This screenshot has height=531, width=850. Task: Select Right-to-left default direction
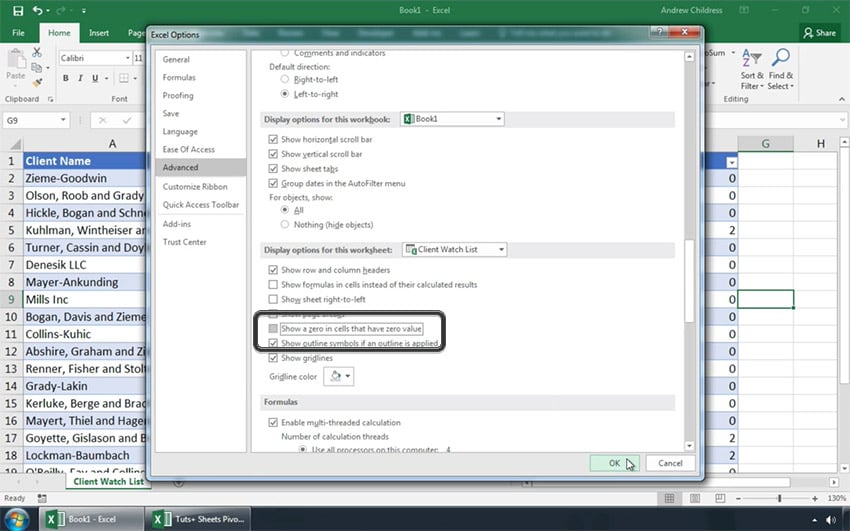pyautogui.click(x=285, y=79)
